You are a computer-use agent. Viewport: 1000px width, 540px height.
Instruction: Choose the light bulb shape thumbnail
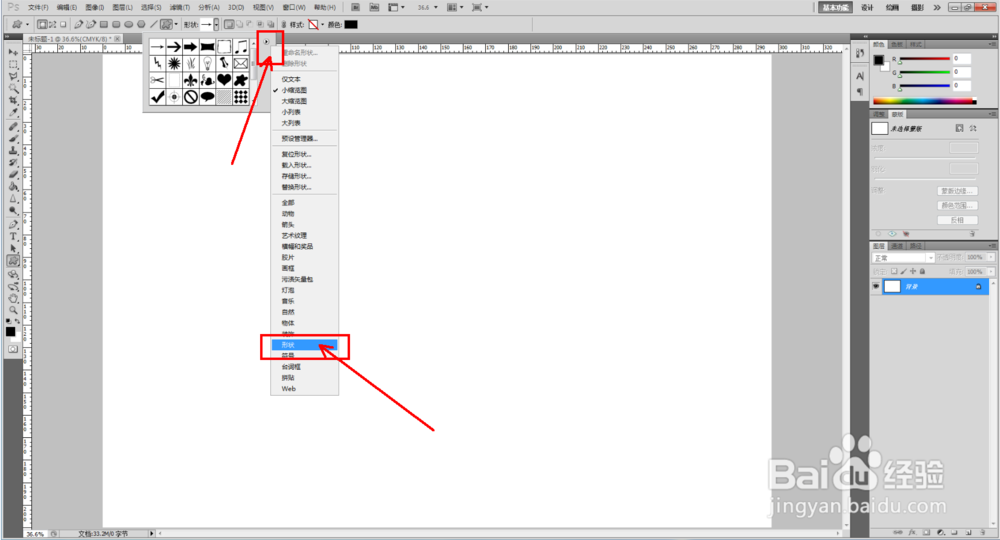pos(207,64)
